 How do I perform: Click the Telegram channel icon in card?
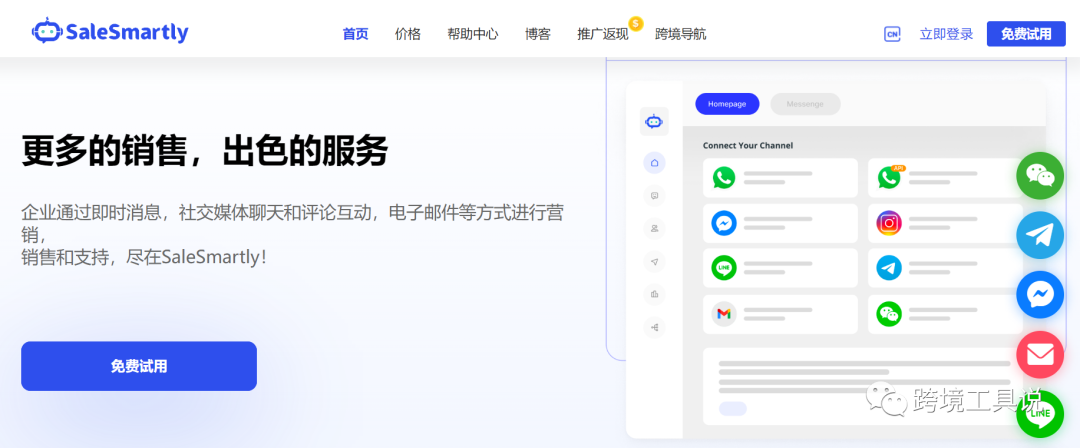[889, 268]
